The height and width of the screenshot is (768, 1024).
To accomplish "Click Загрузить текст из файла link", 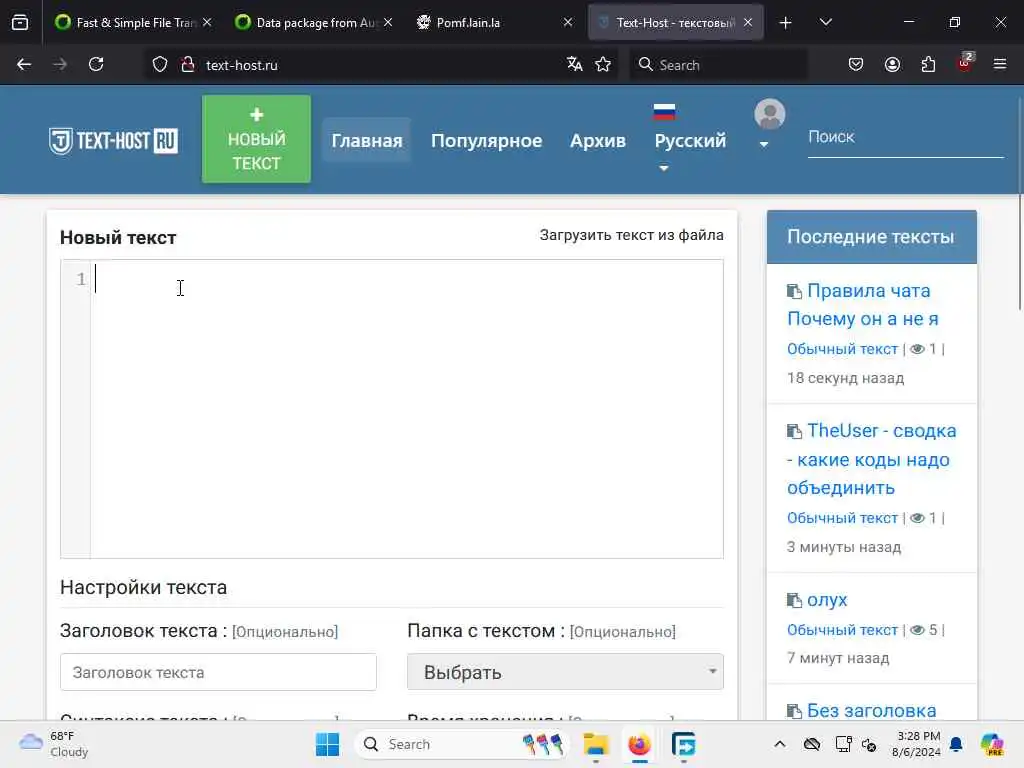I will point(632,235).
